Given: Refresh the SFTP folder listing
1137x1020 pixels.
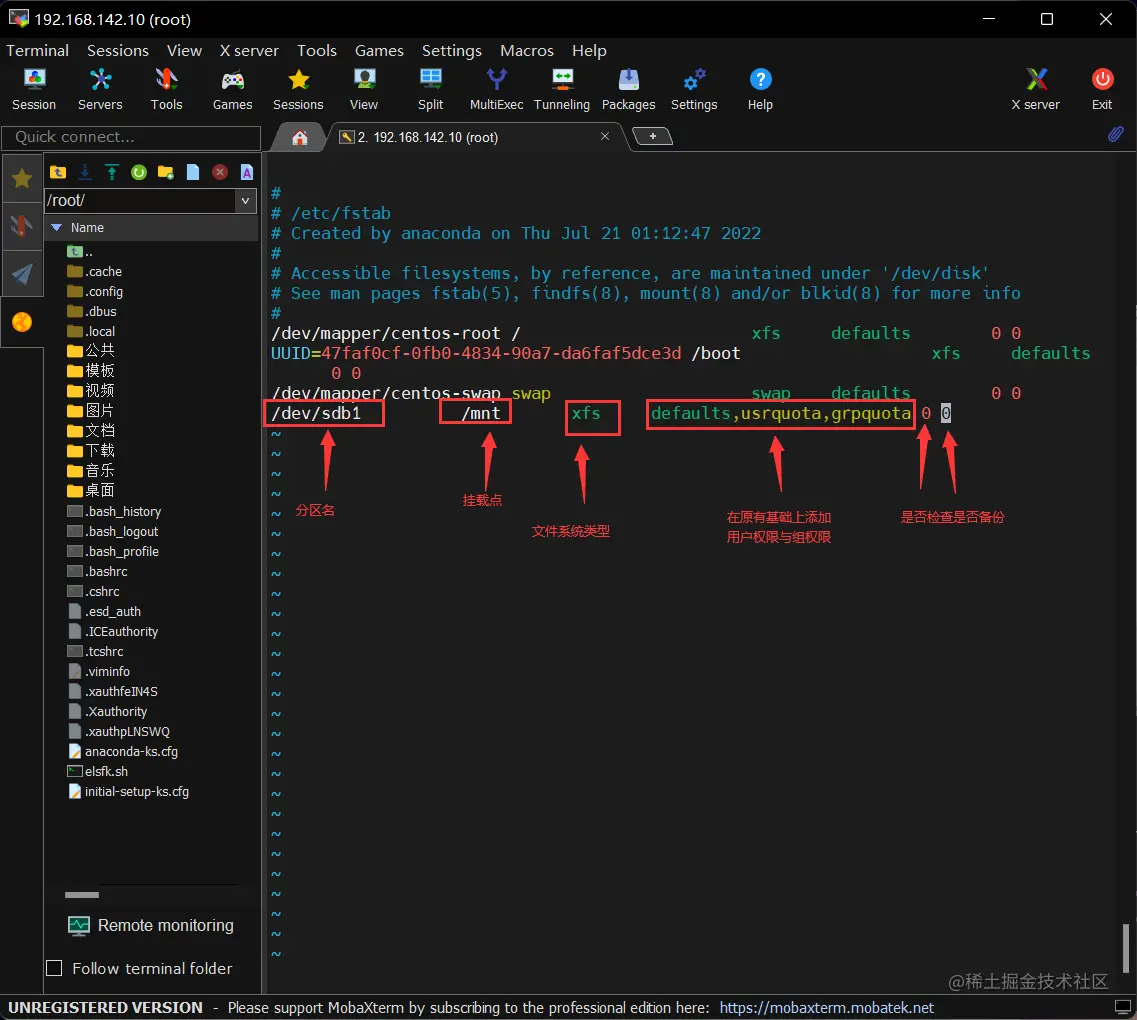Looking at the screenshot, I should point(138,172).
